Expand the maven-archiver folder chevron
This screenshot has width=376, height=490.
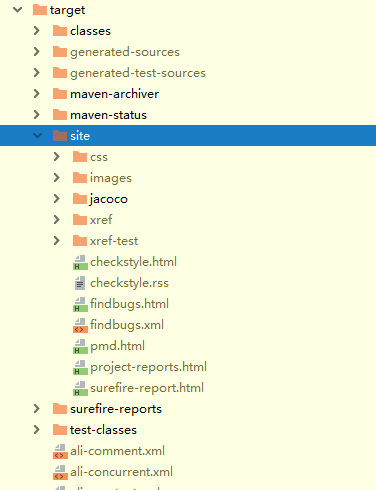(37, 94)
